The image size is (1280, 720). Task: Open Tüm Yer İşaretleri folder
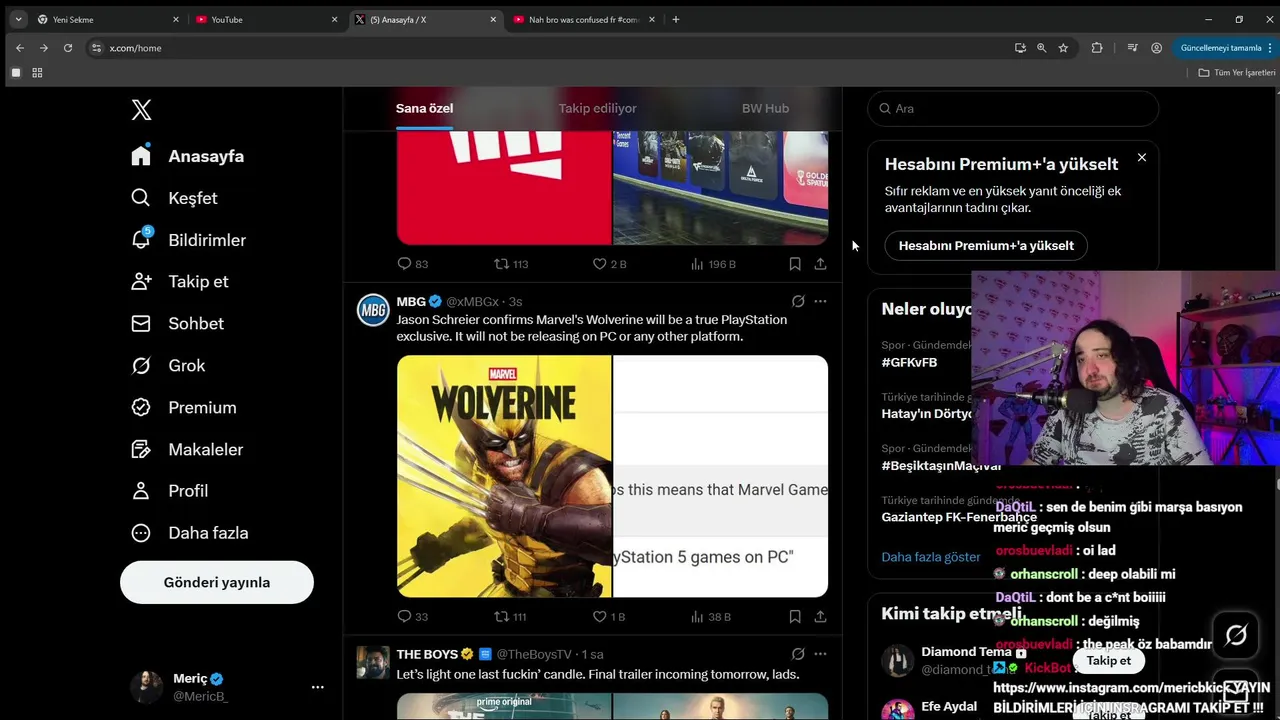[1237, 73]
